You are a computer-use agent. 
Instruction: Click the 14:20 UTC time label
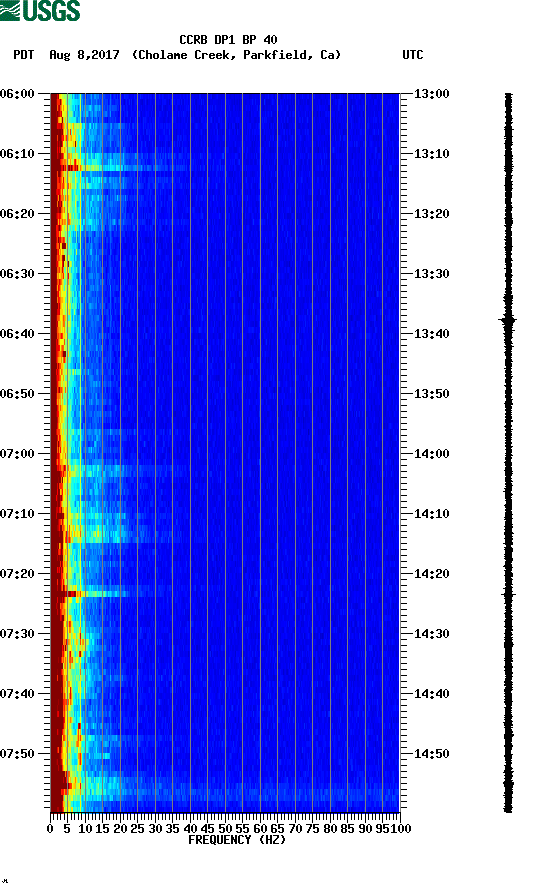[431, 574]
